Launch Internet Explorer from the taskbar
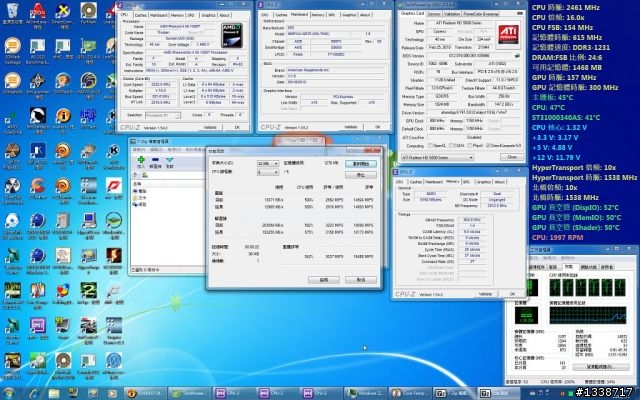The width and height of the screenshot is (640, 400). (x=33, y=393)
